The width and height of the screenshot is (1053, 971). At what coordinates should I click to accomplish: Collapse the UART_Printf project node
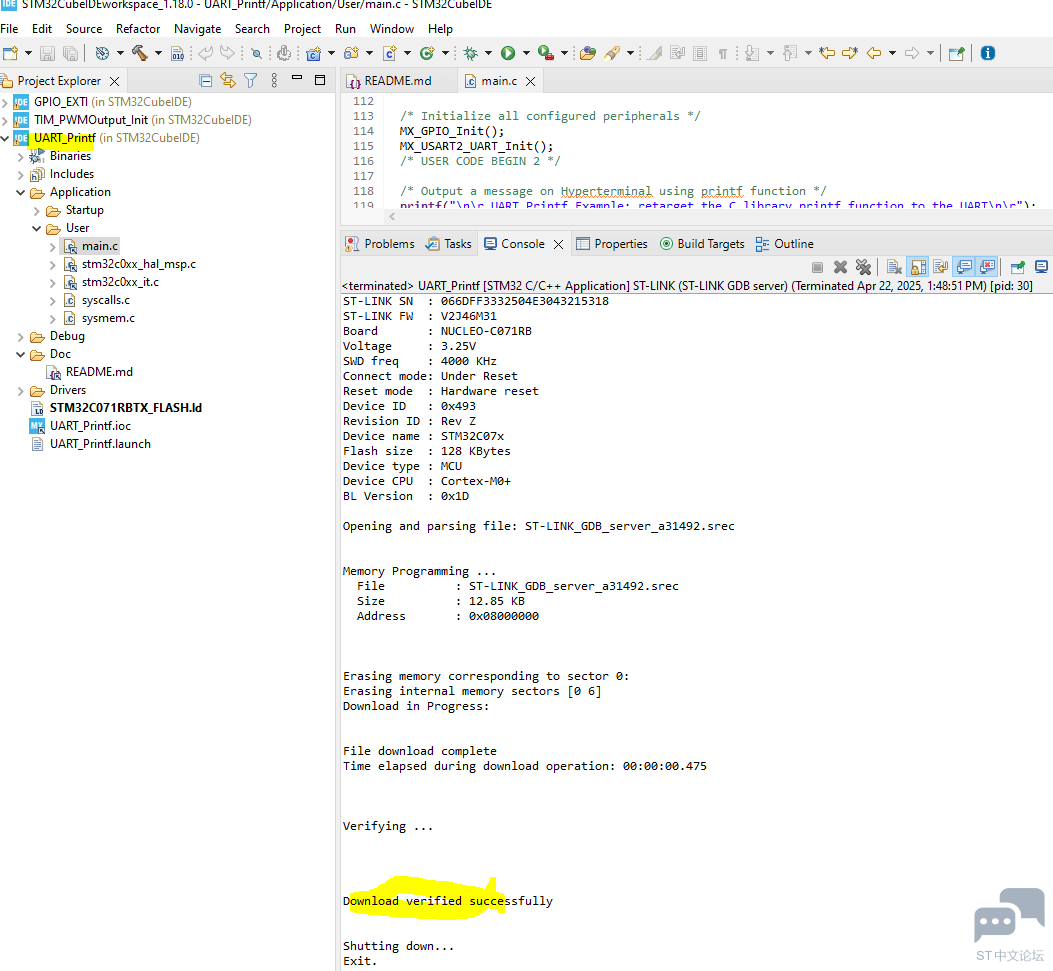[x=5, y=138]
